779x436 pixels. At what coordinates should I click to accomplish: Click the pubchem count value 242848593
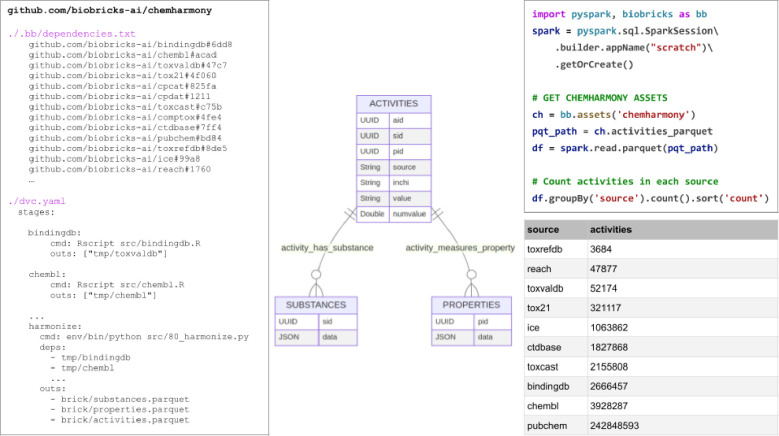[x=615, y=426]
